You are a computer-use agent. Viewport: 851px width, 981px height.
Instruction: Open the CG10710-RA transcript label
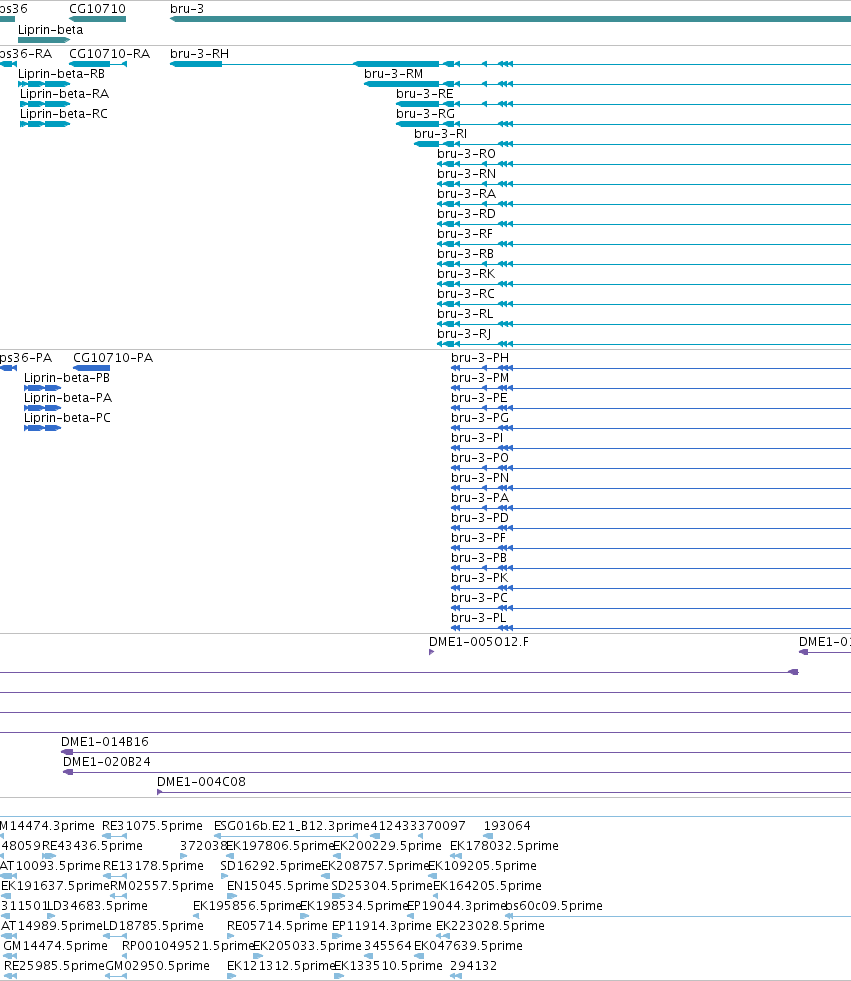pos(110,54)
